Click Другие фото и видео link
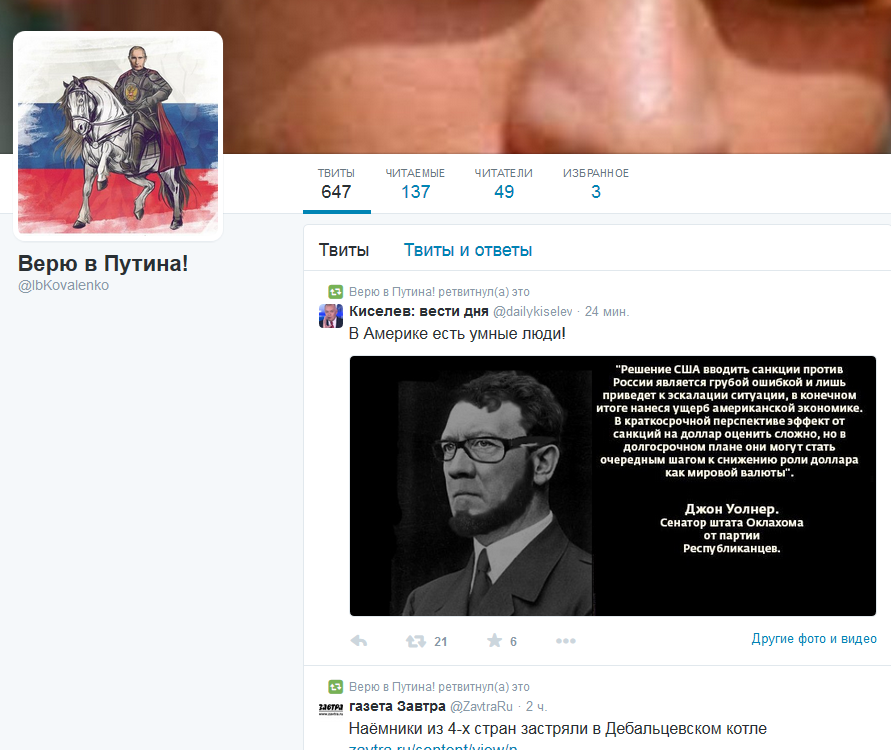 pyautogui.click(x=814, y=639)
